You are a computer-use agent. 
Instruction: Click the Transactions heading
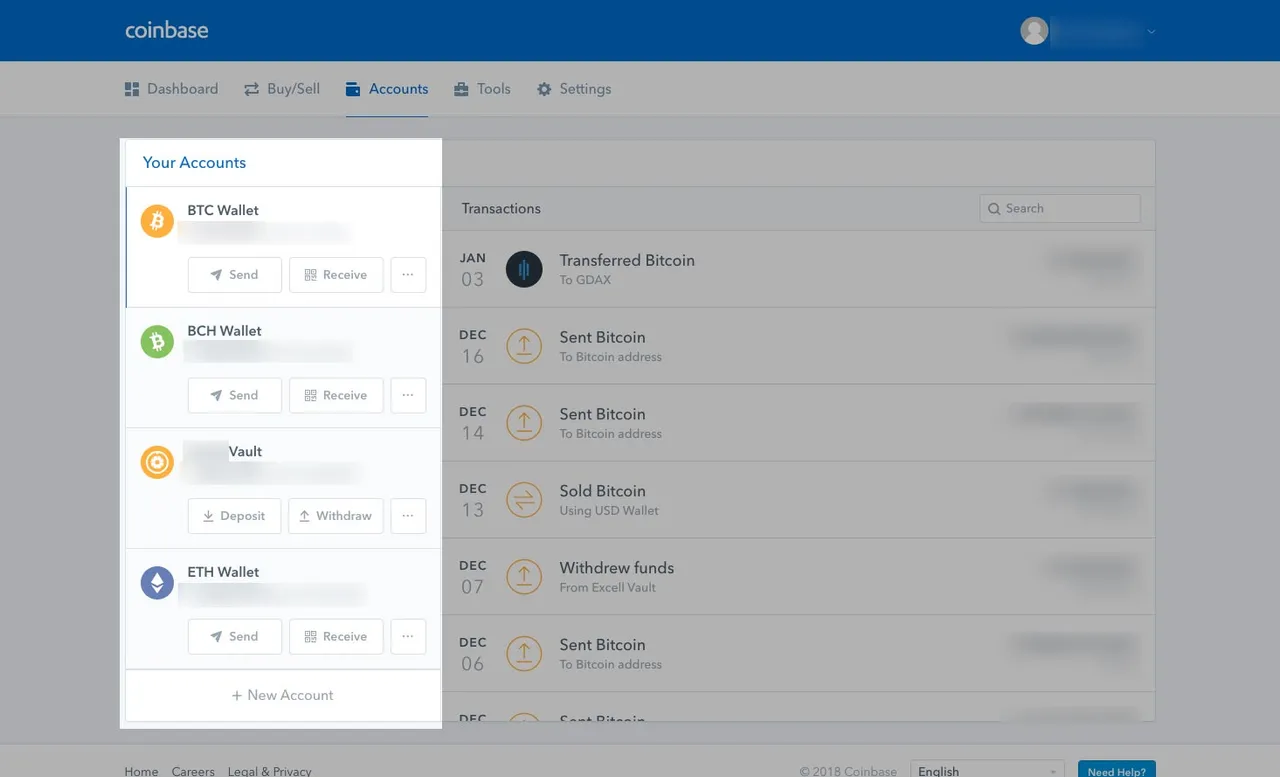pos(501,208)
